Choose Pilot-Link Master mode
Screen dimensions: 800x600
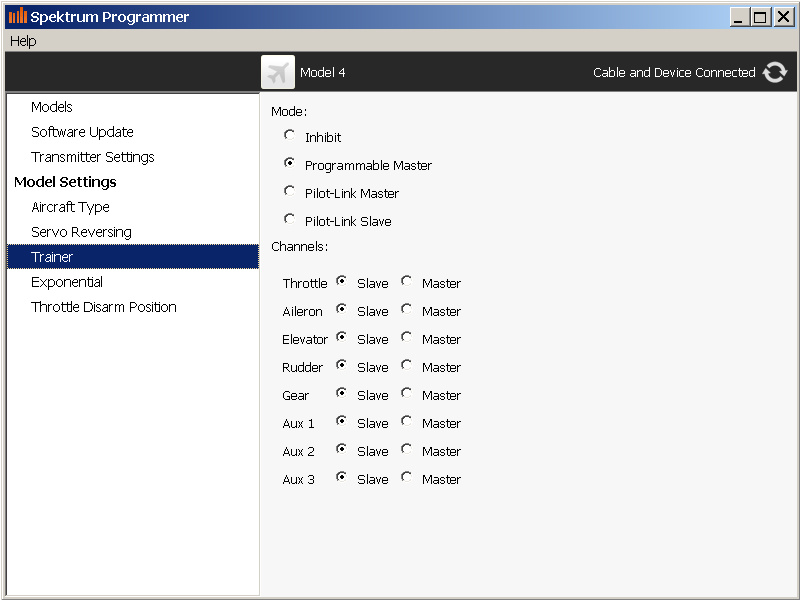point(289,191)
